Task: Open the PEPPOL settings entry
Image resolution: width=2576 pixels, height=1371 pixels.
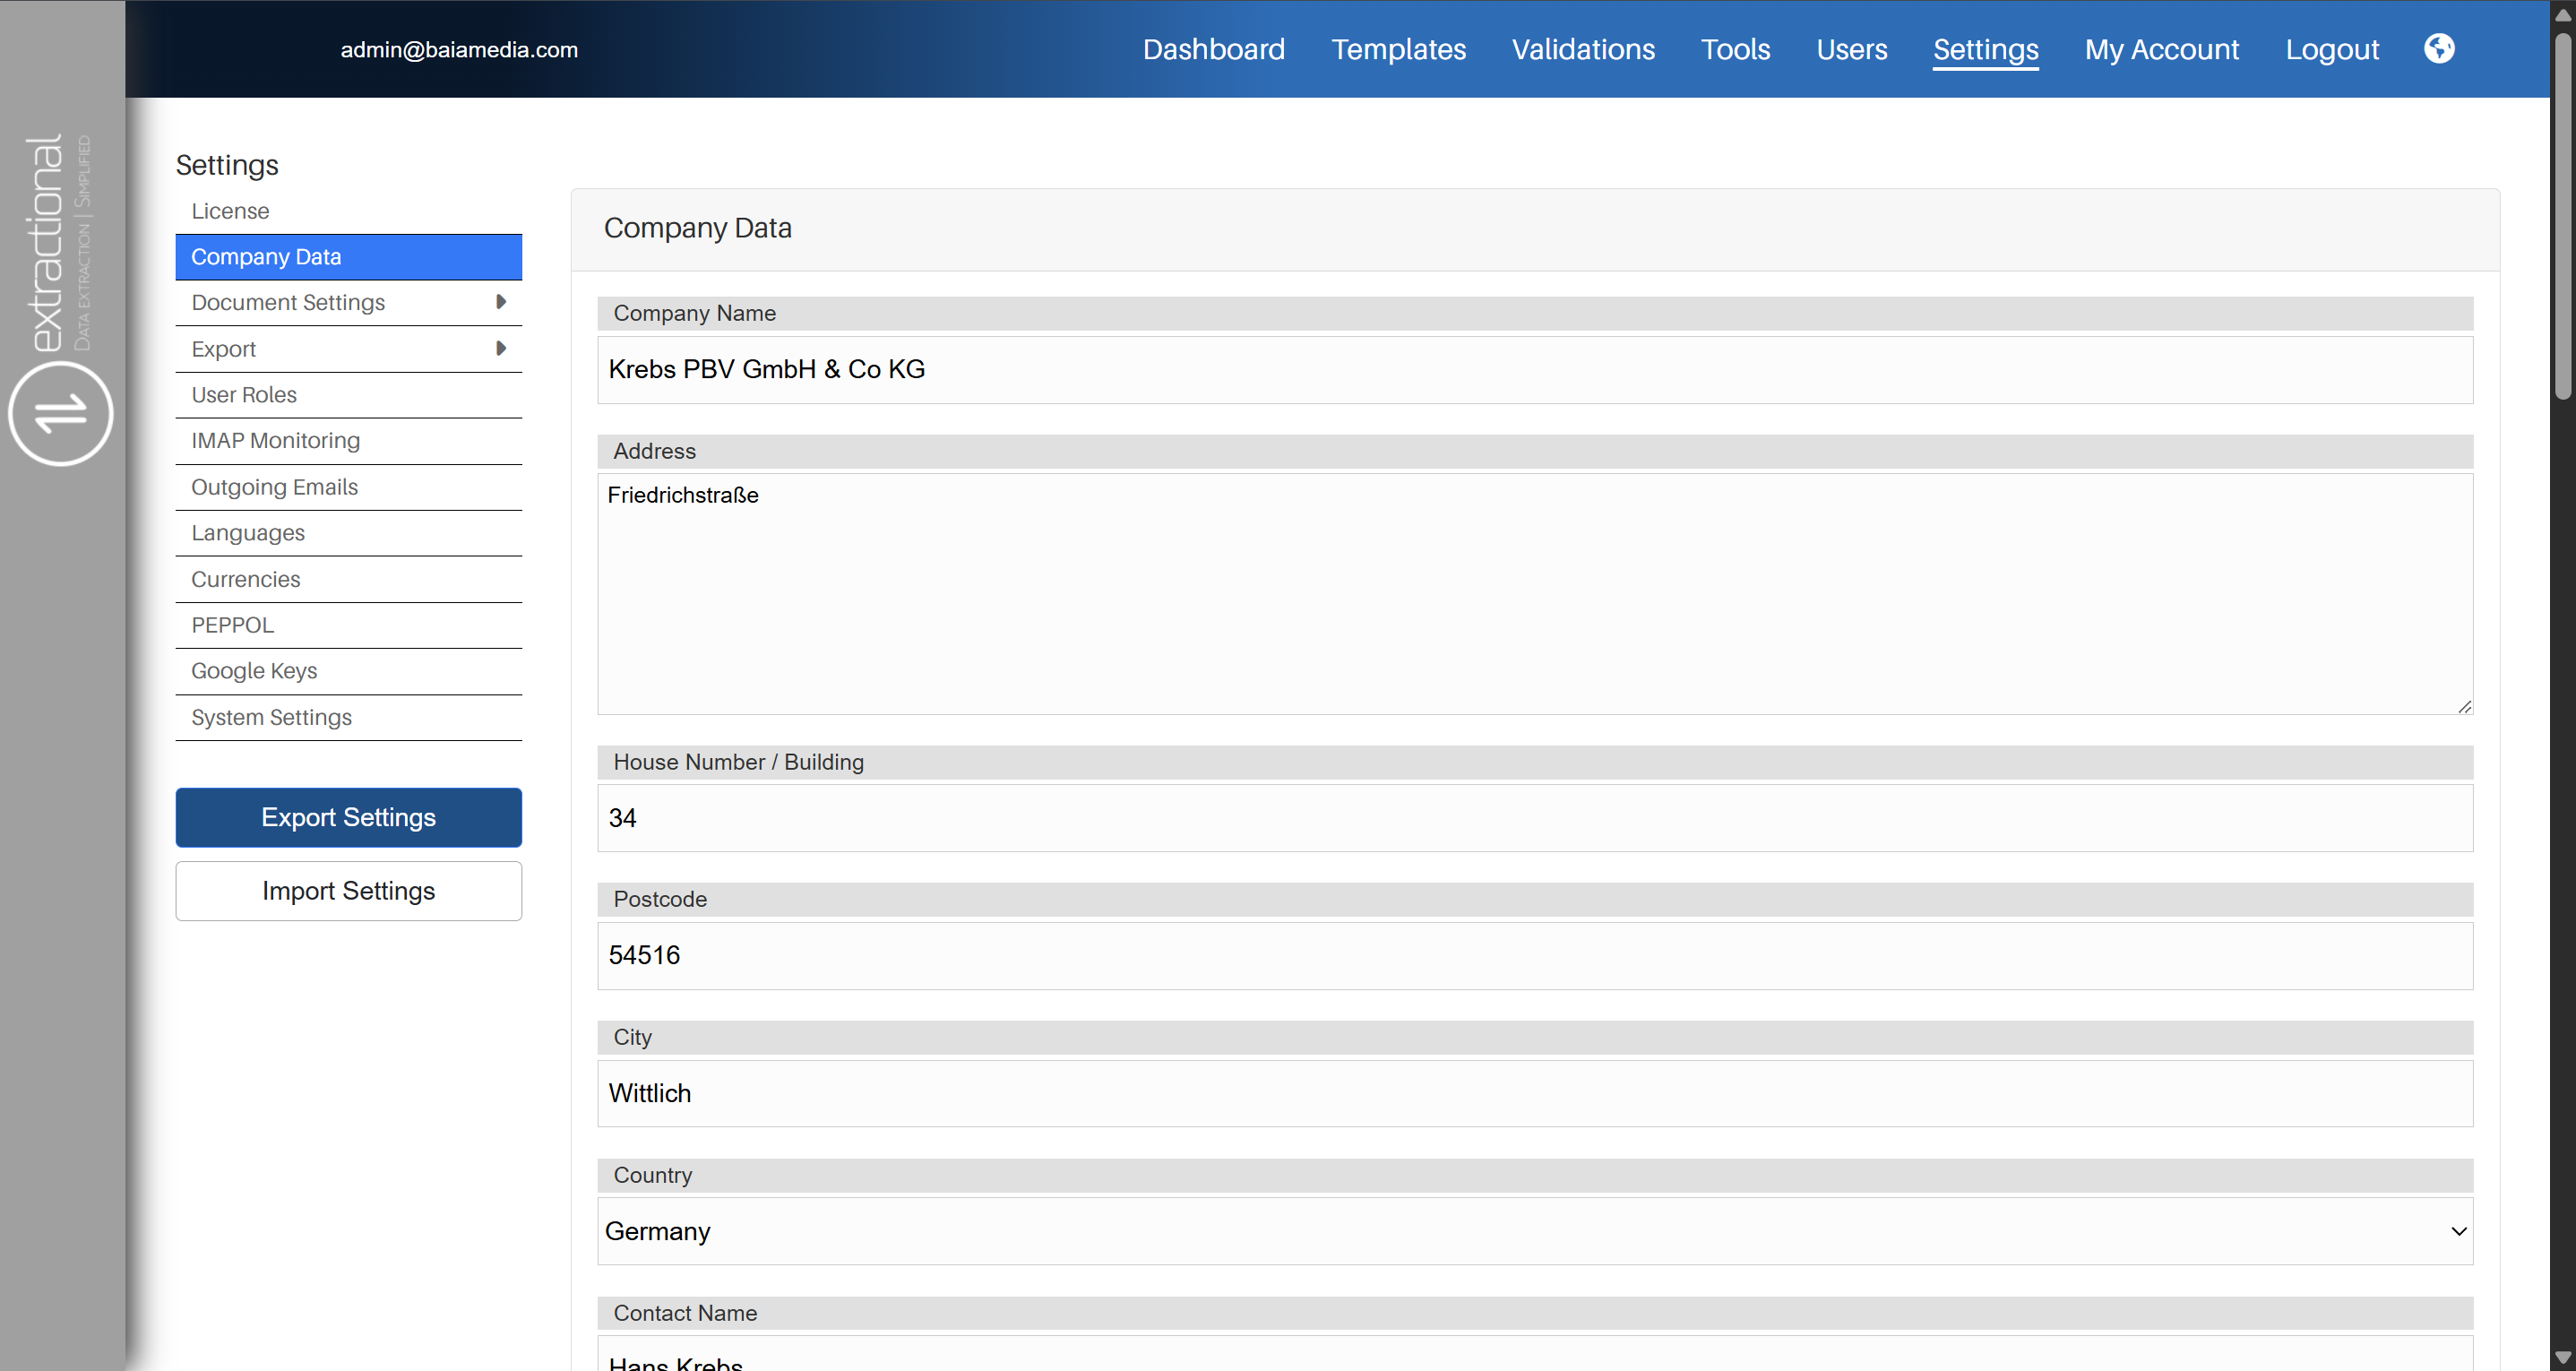Action: pos(232,625)
